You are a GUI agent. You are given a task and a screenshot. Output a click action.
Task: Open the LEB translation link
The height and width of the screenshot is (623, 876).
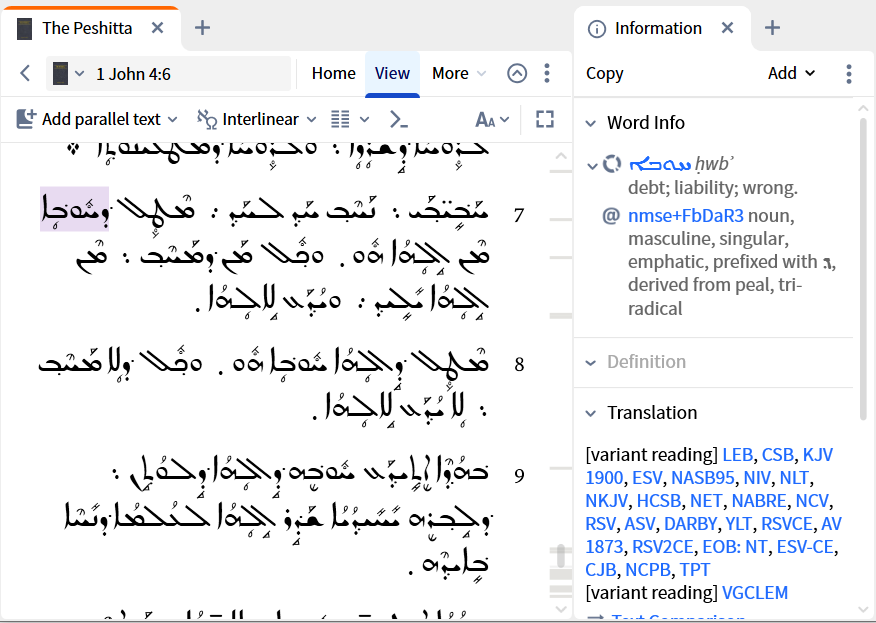click(x=737, y=455)
